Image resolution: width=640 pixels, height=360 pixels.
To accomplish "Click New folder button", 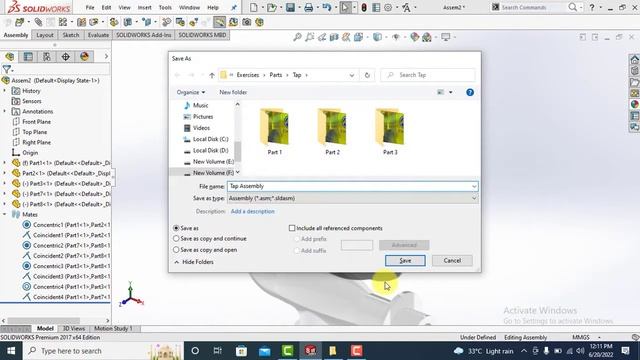I will click(x=233, y=92).
